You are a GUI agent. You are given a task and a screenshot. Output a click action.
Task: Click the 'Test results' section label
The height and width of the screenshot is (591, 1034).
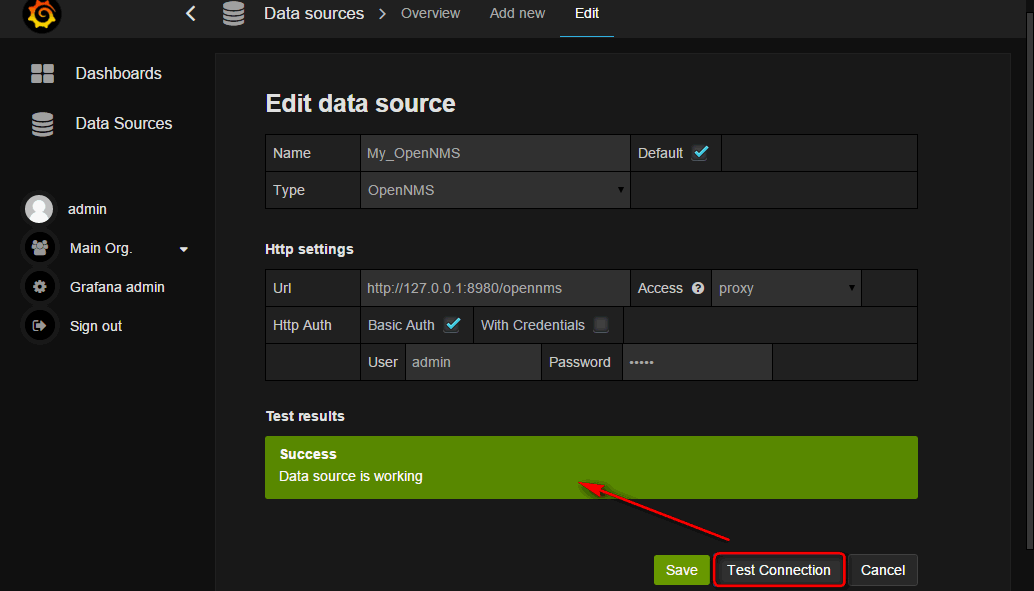[x=305, y=416]
